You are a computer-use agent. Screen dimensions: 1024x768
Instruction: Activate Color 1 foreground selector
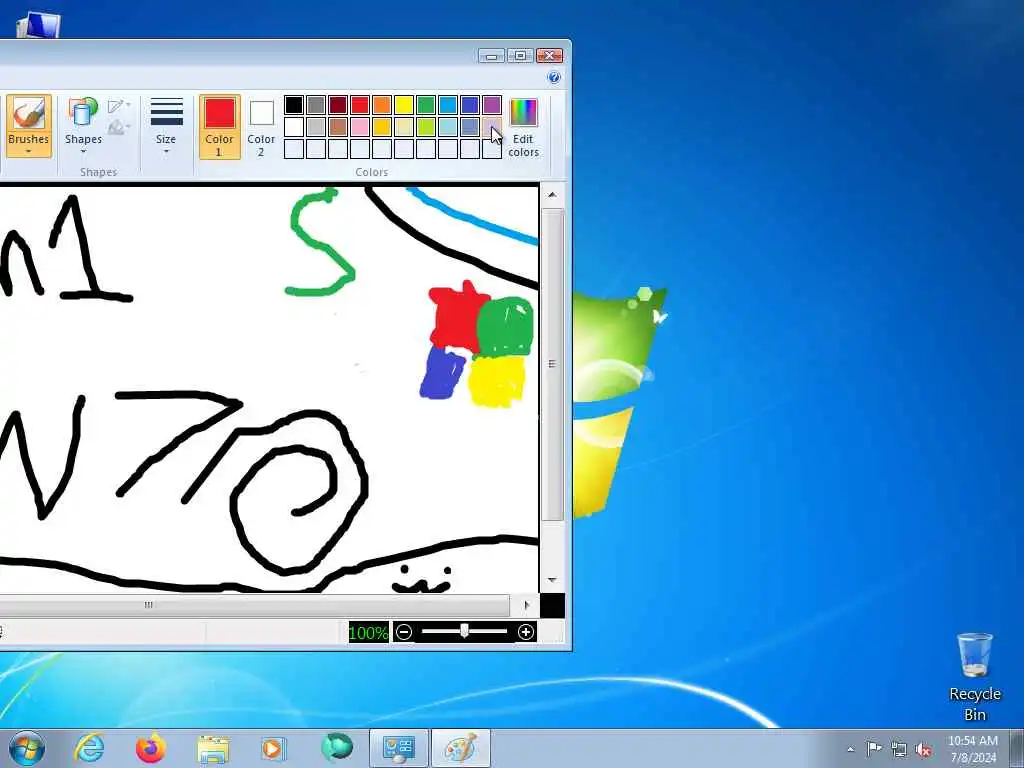coord(219,127)
